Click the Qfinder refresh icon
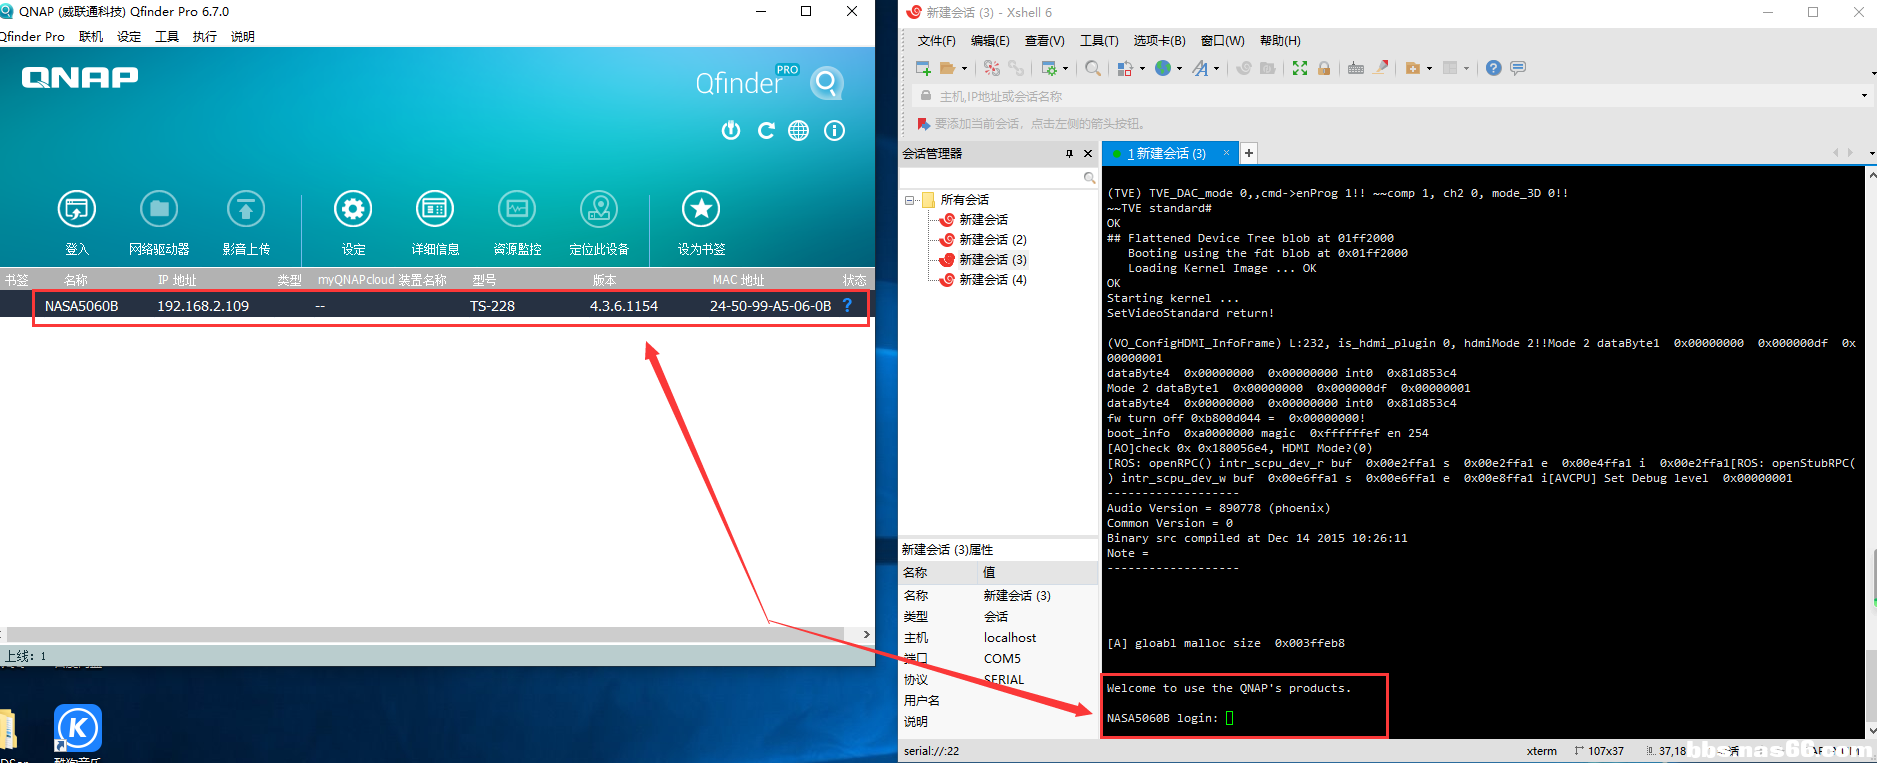The image size is (1877, 763). click(766, 131)
